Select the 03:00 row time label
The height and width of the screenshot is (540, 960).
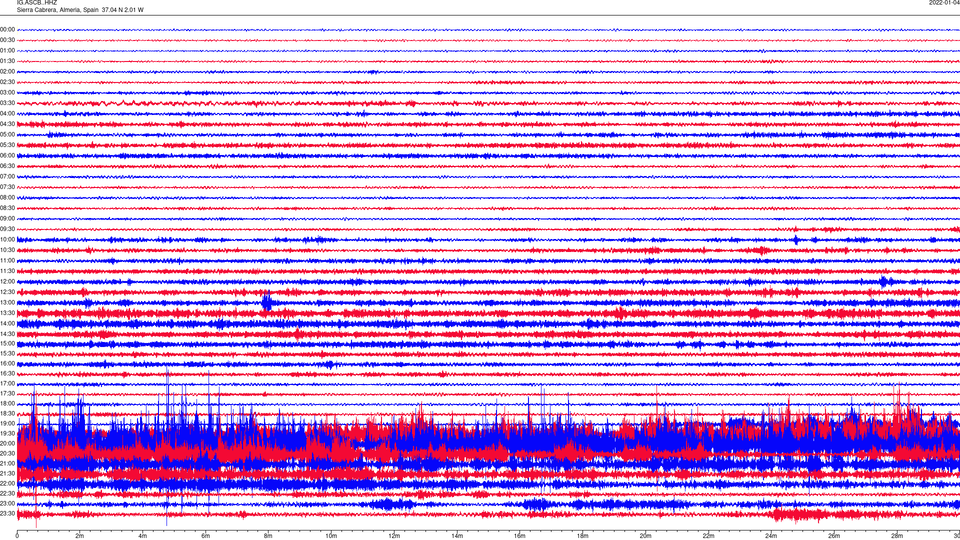click(x=7, y=92)
